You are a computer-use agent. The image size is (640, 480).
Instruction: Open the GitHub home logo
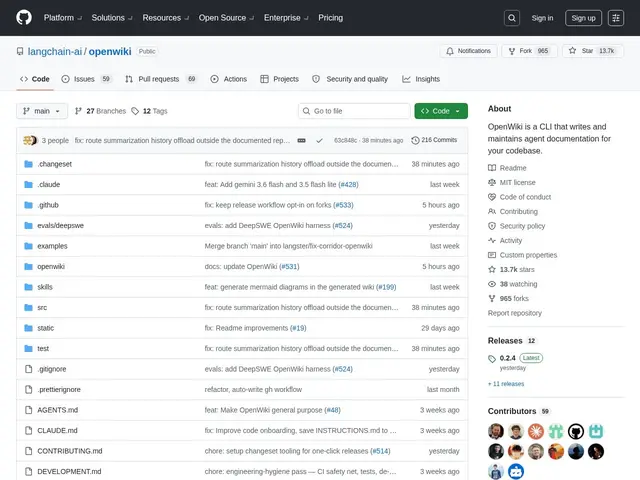(24, 18)
